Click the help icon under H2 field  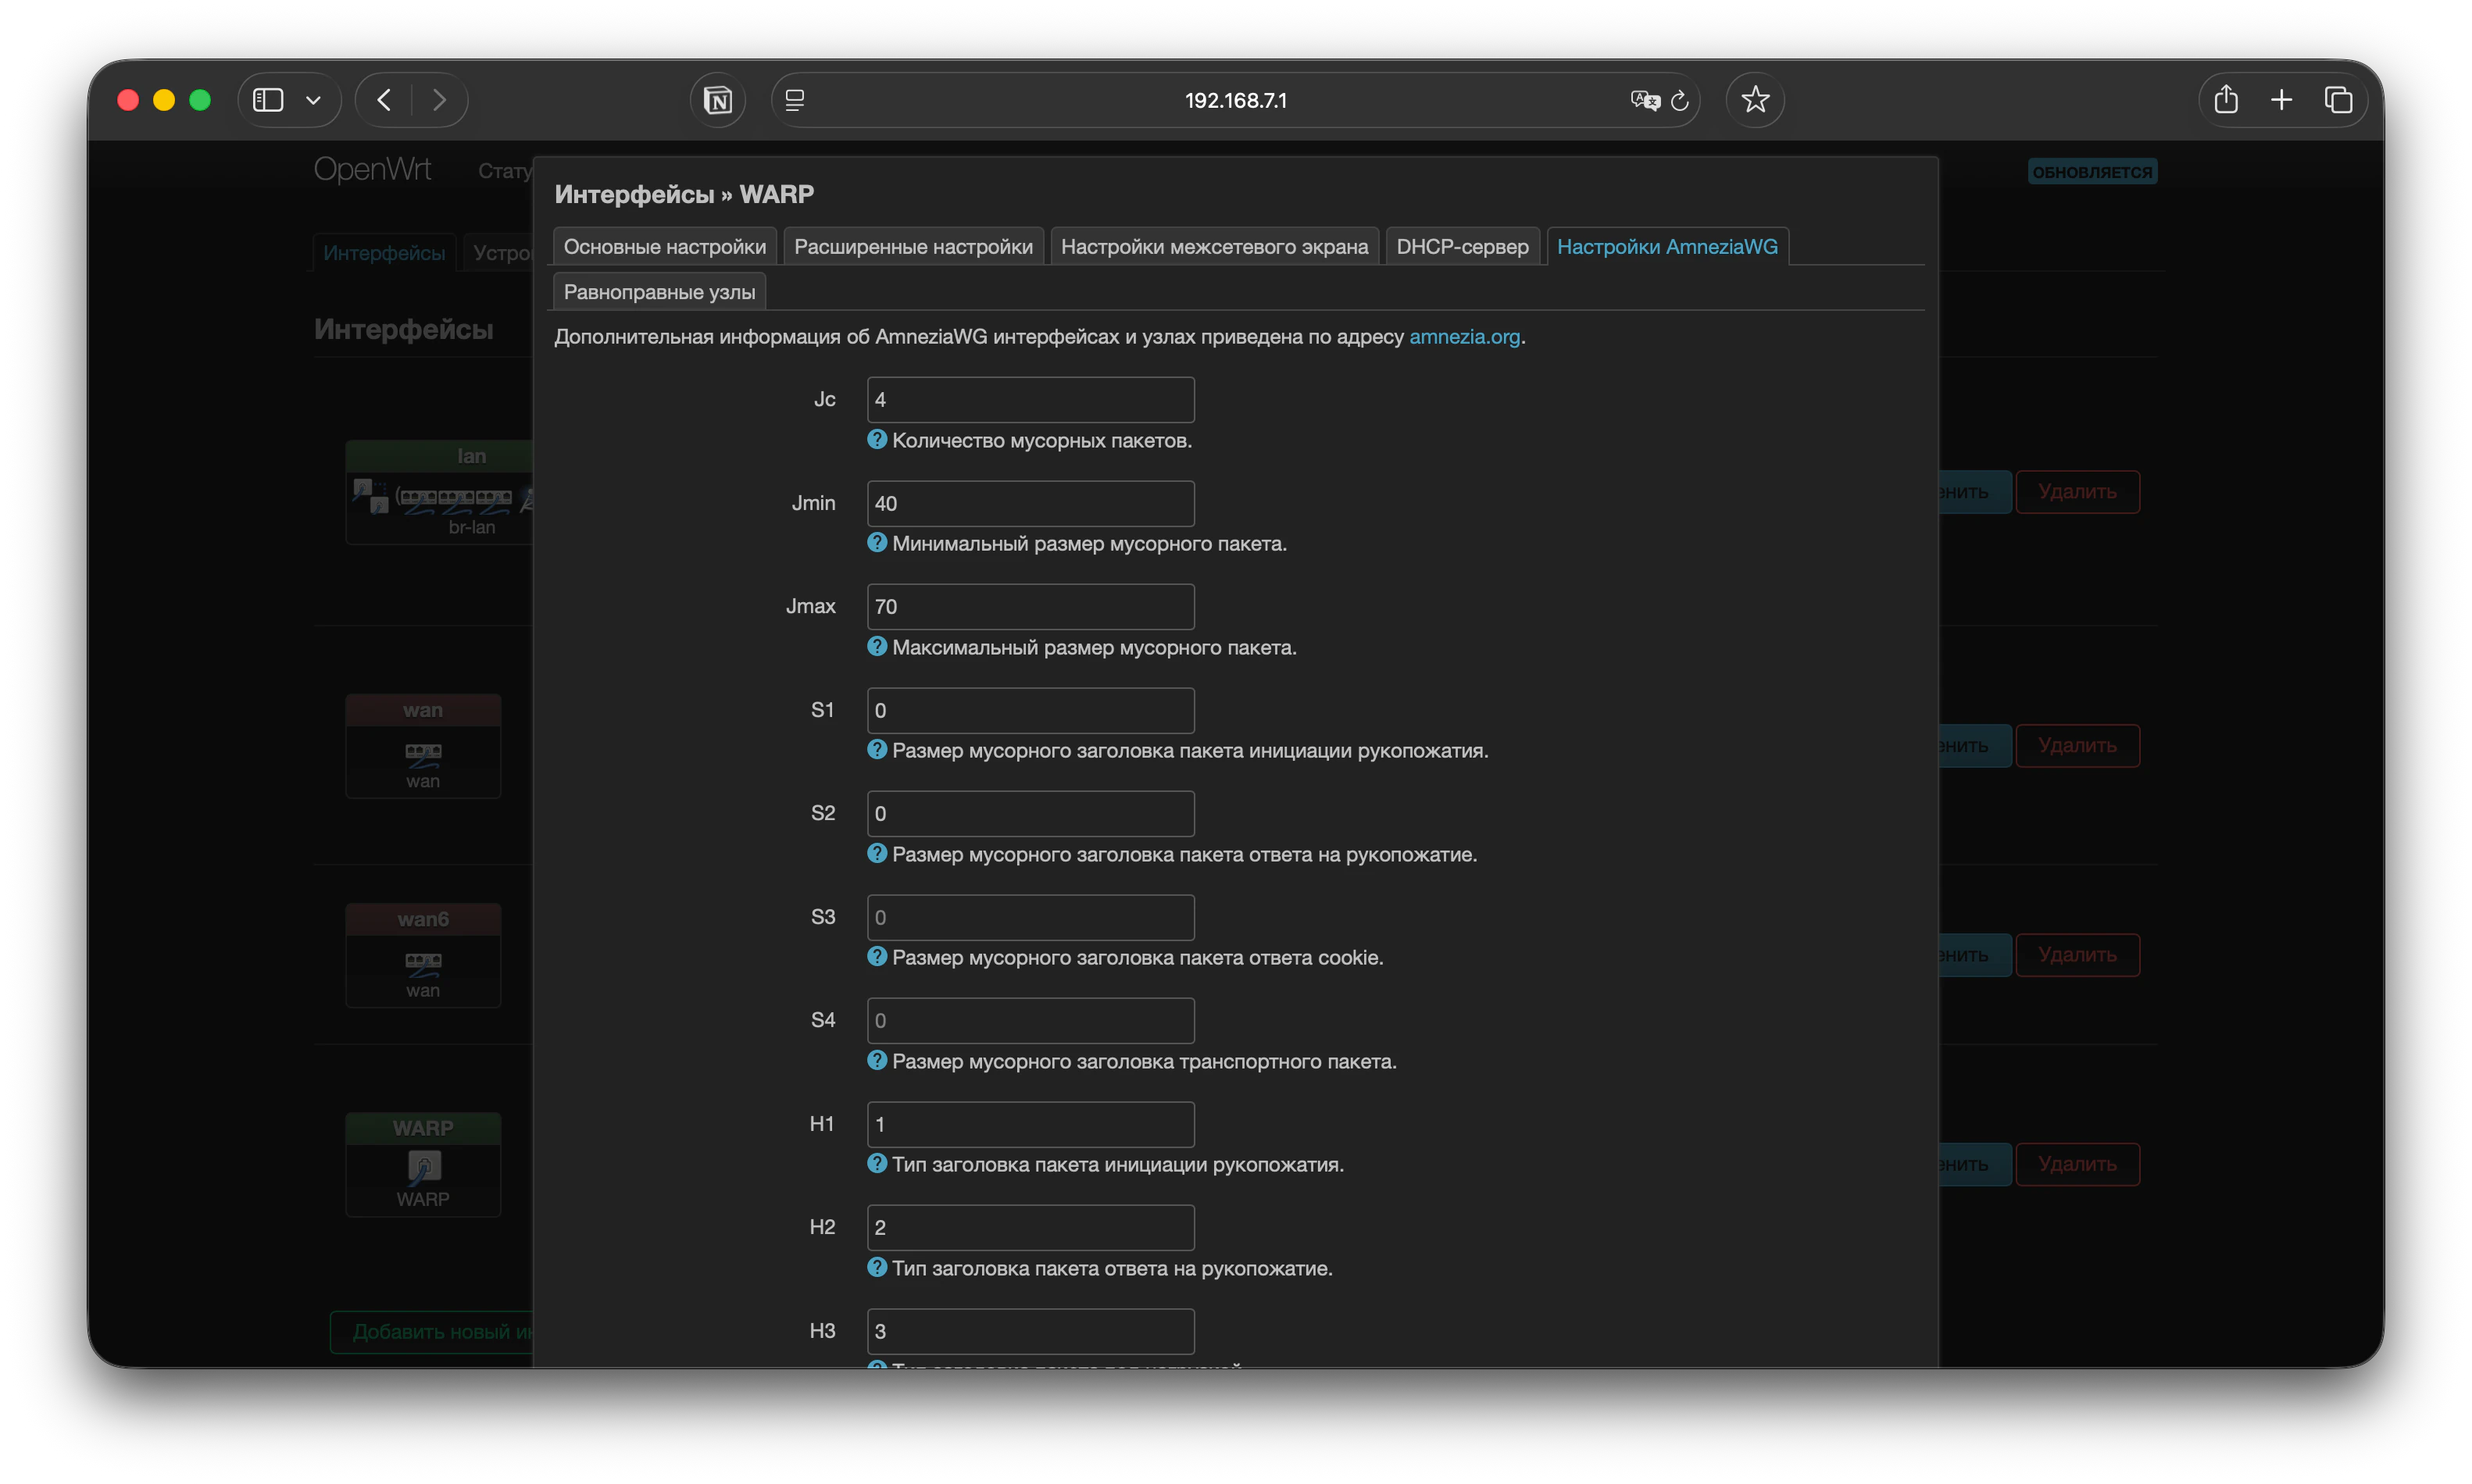coord(877,1267)
